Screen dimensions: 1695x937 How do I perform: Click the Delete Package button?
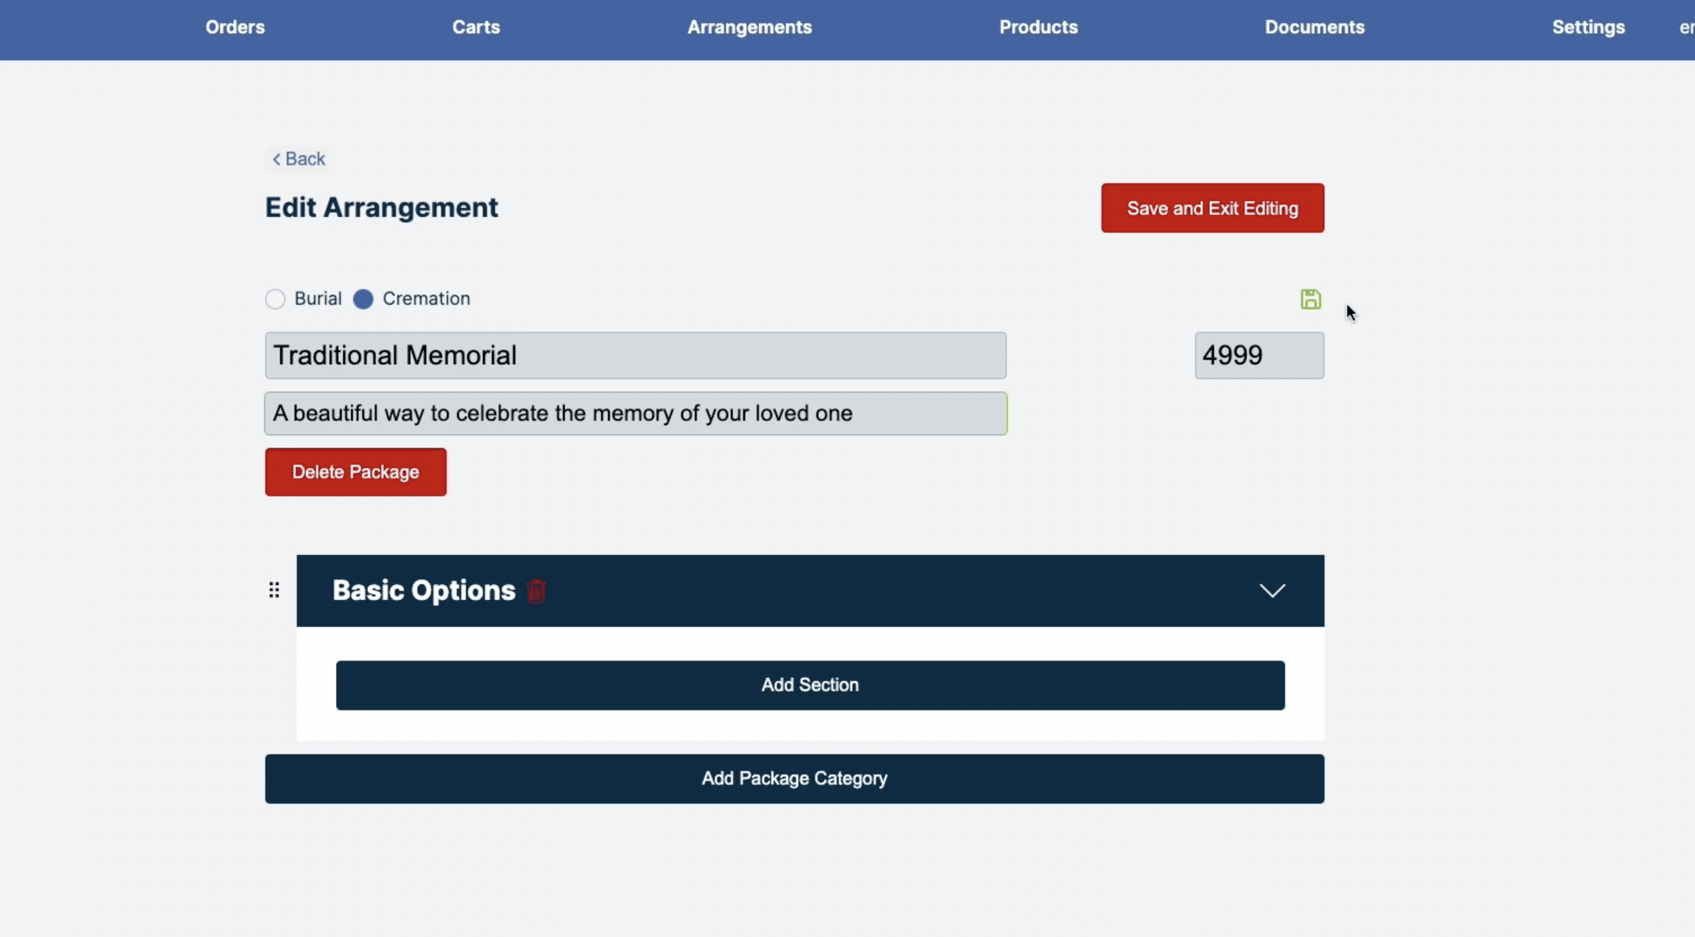[355, 471]
